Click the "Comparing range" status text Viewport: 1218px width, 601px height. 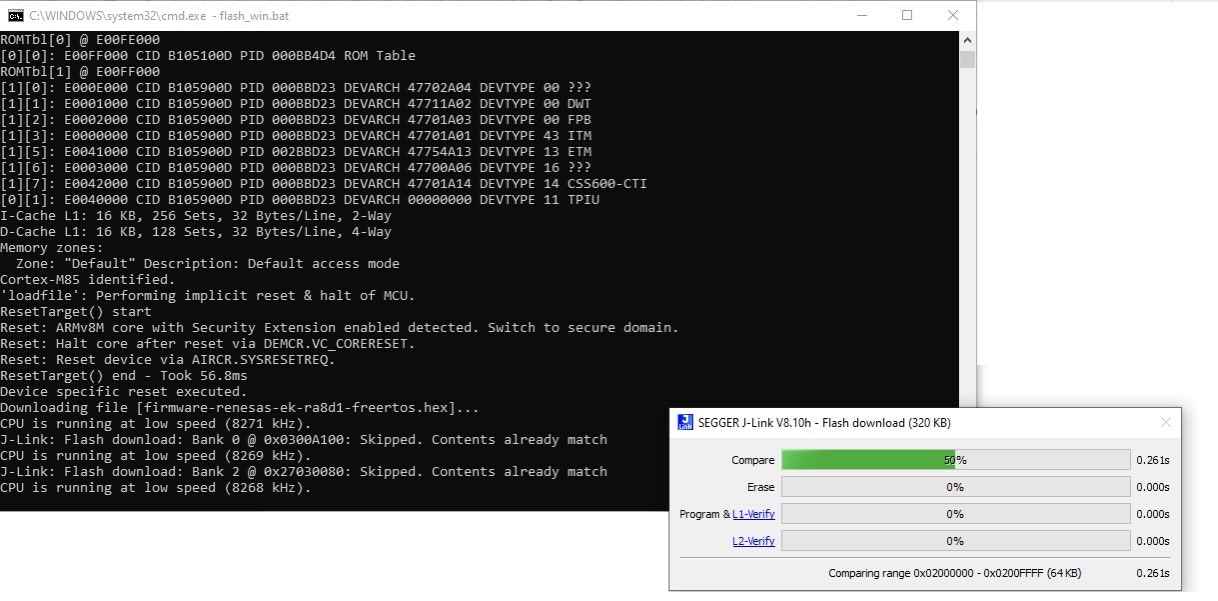[955, 573]
